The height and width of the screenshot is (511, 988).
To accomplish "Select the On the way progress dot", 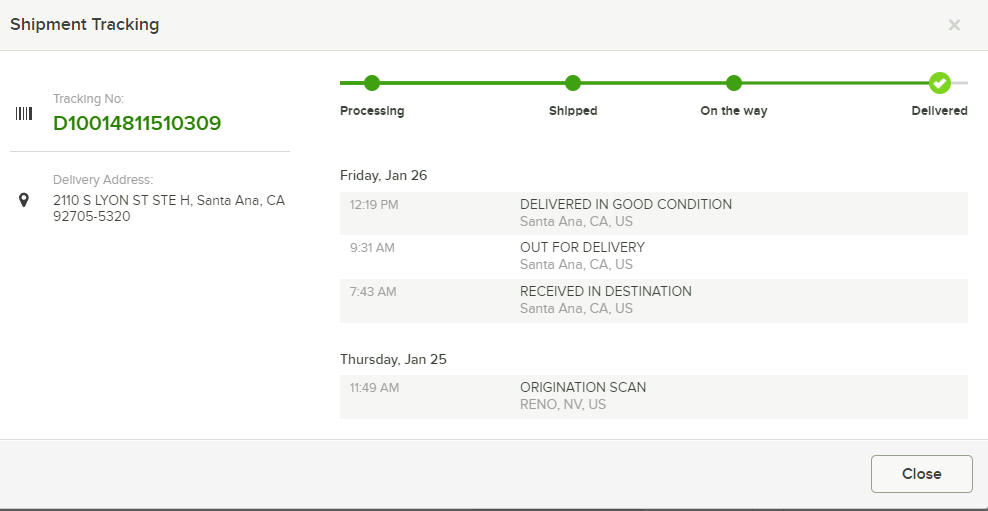I will (x=733, y=83).
